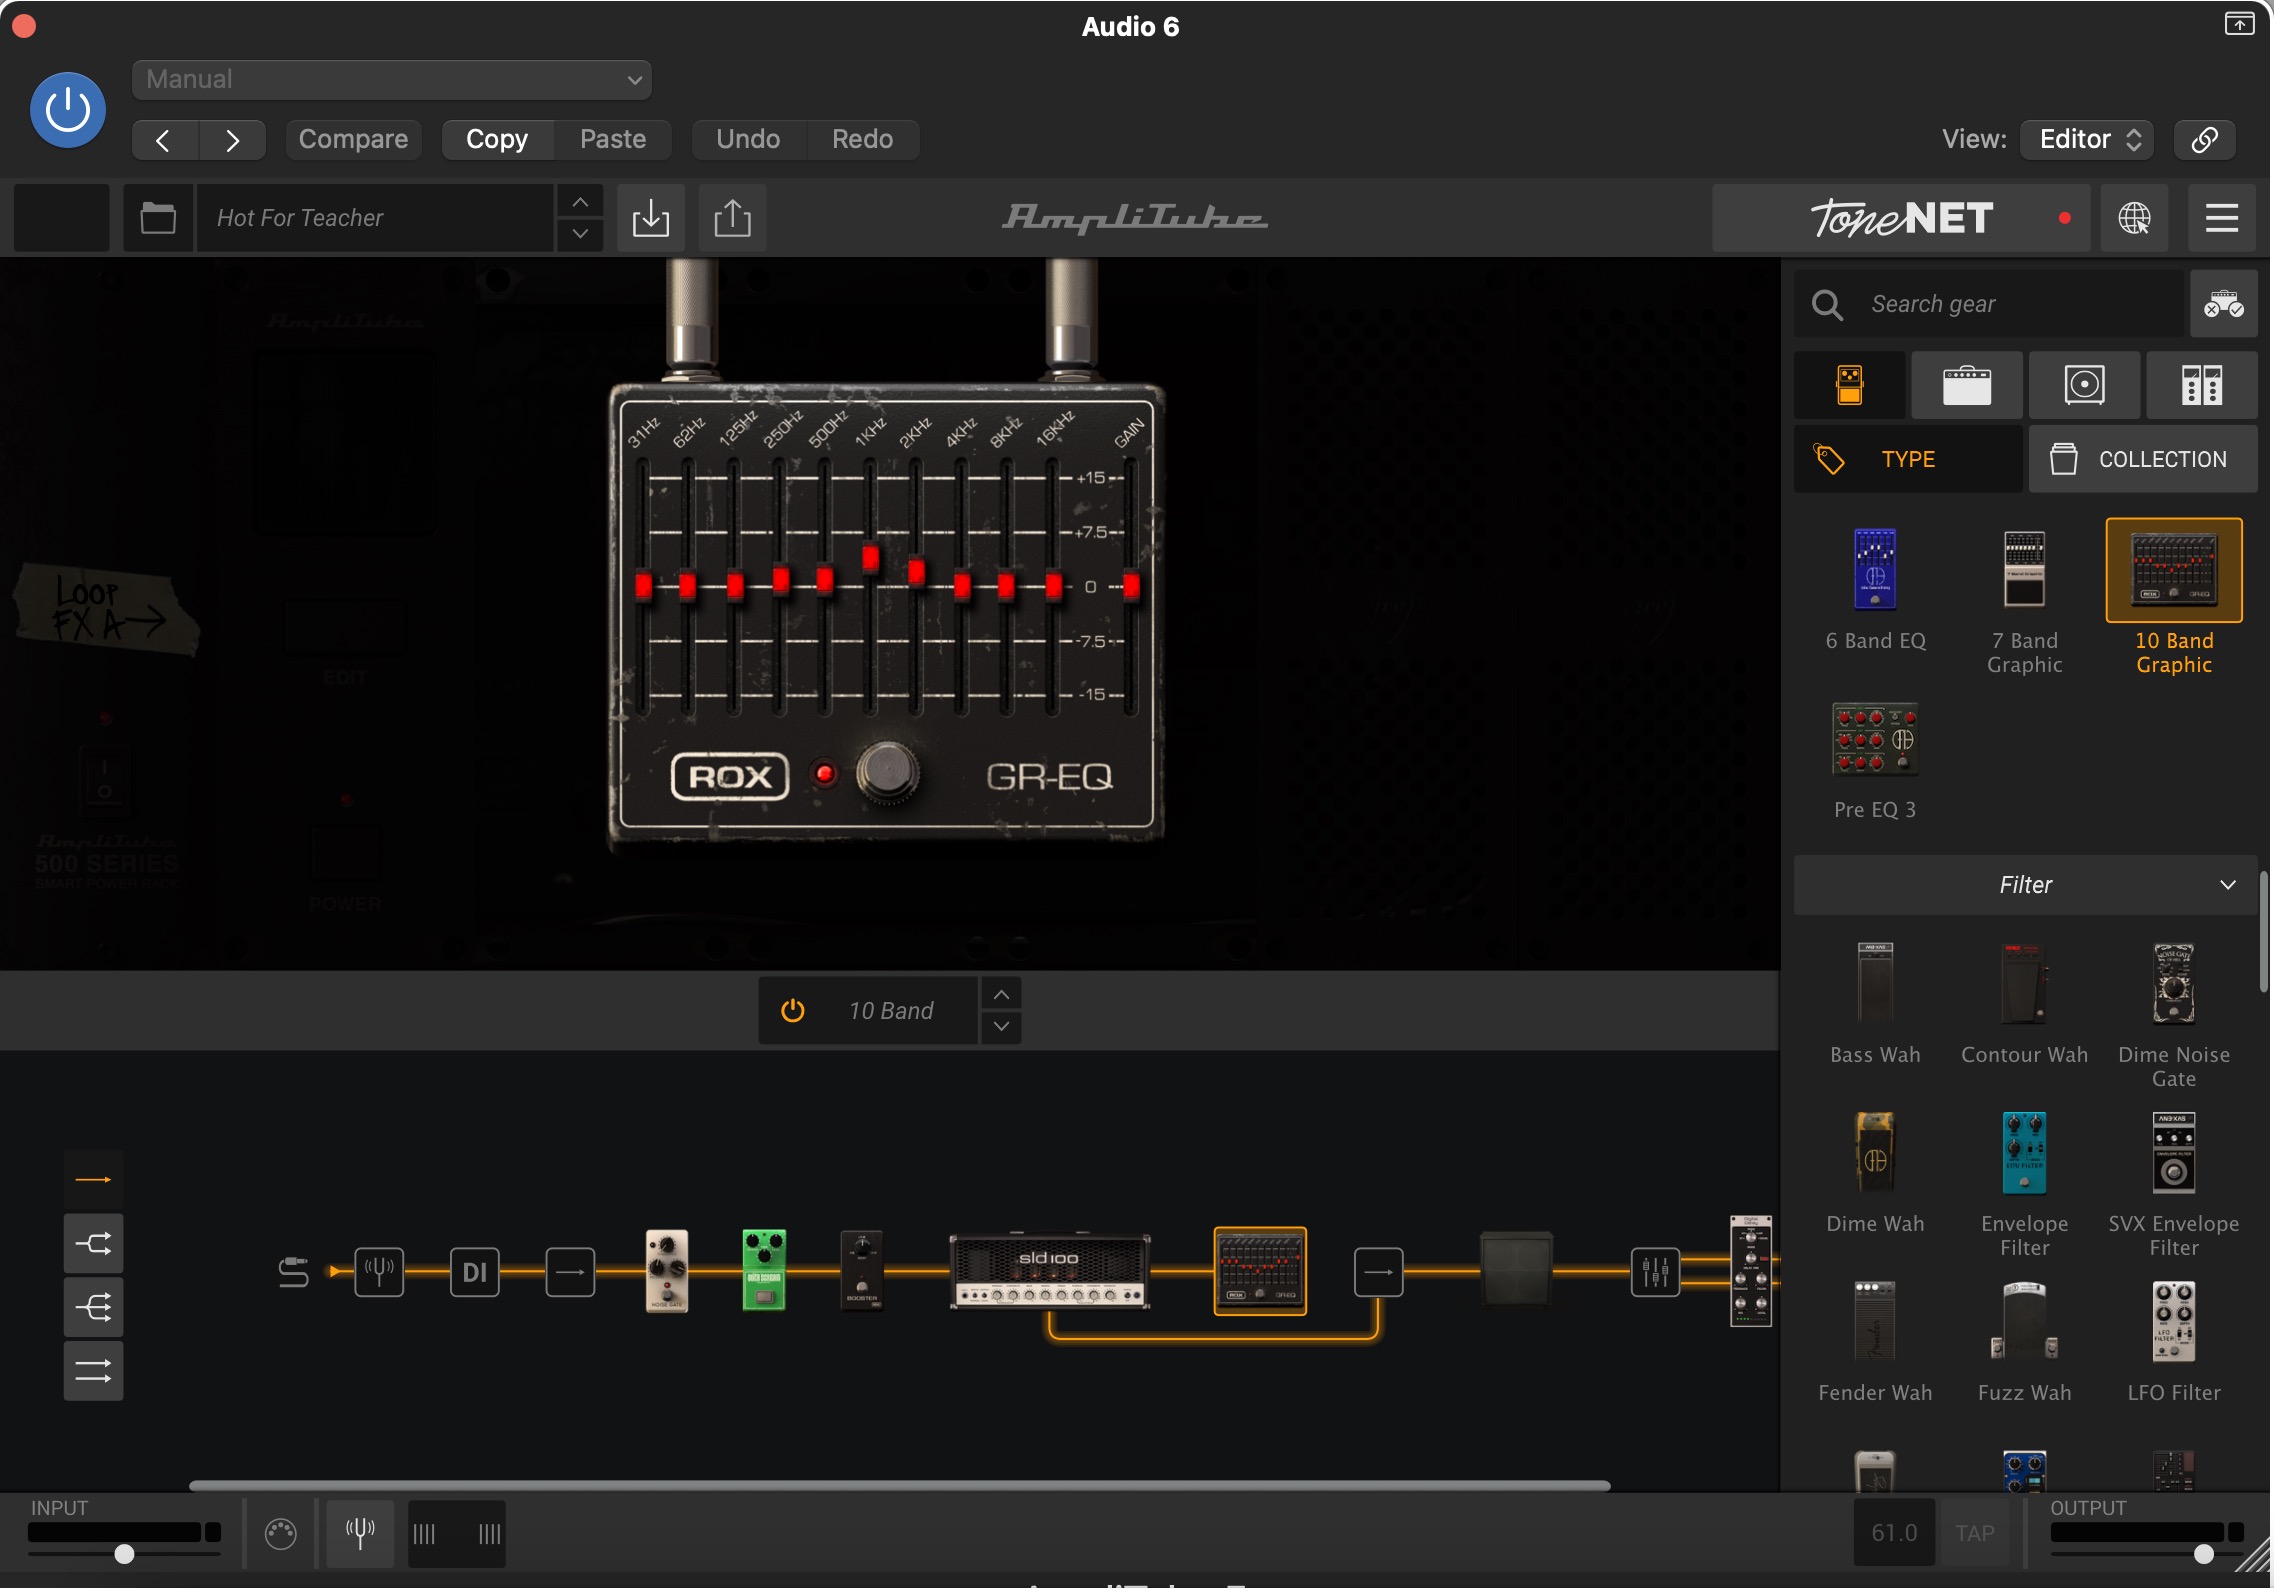Click the DI block in signal chain

click(x=474, y=1272)
